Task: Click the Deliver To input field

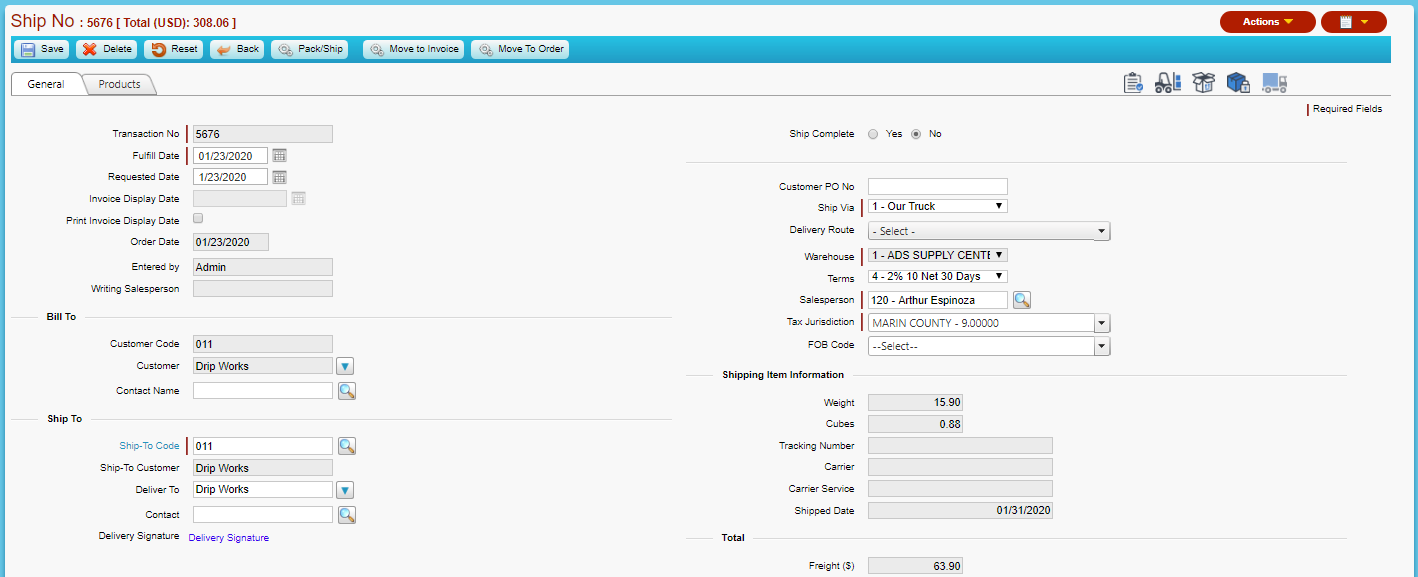Action: pyautogui.click(x=263, y=490)
